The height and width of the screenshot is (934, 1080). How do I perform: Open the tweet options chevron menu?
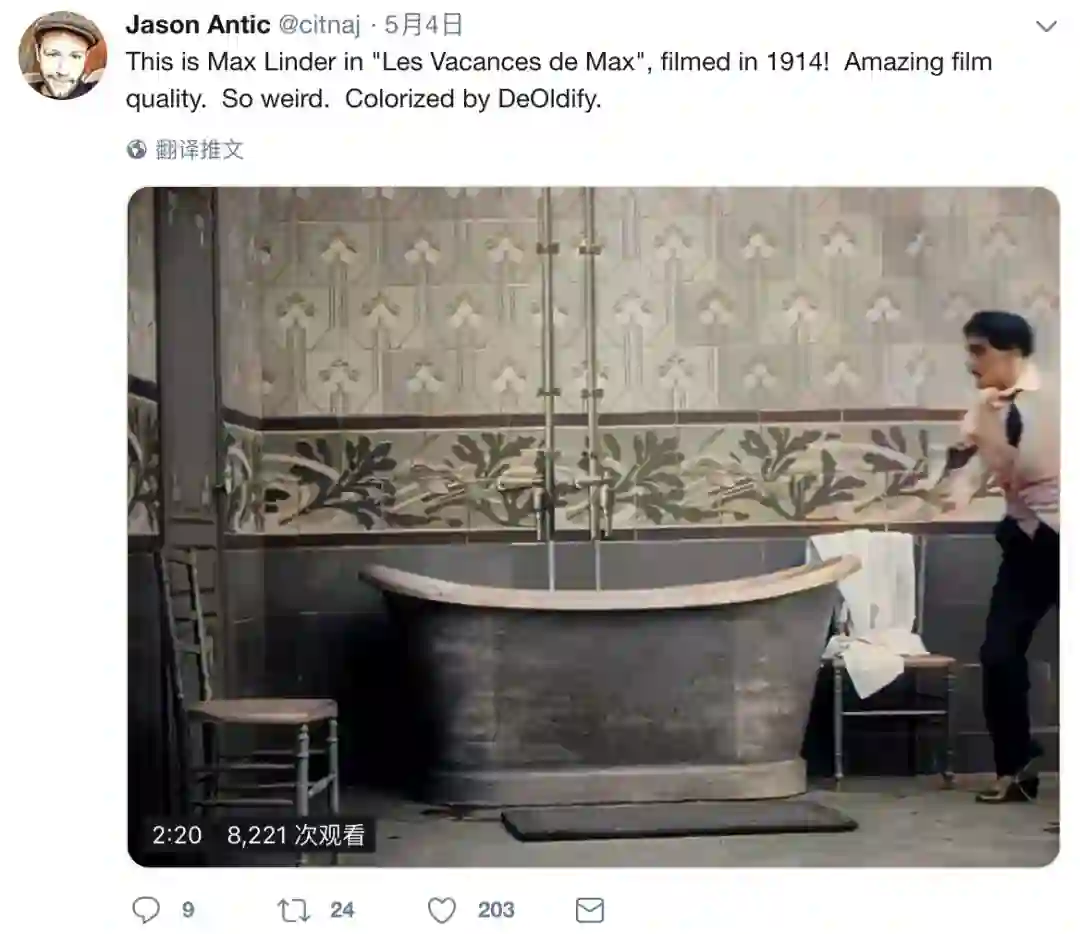coord(1046,26)
